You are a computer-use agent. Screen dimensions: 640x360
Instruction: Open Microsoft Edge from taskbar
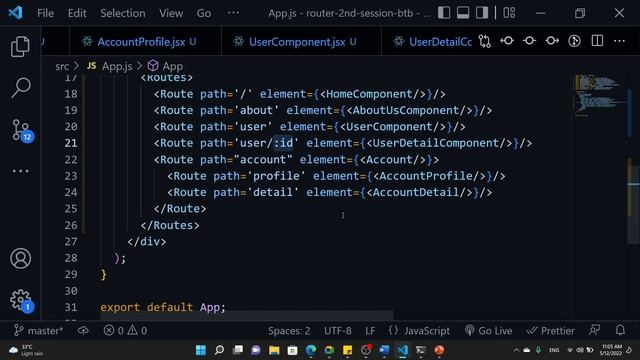tap(311, 350)
